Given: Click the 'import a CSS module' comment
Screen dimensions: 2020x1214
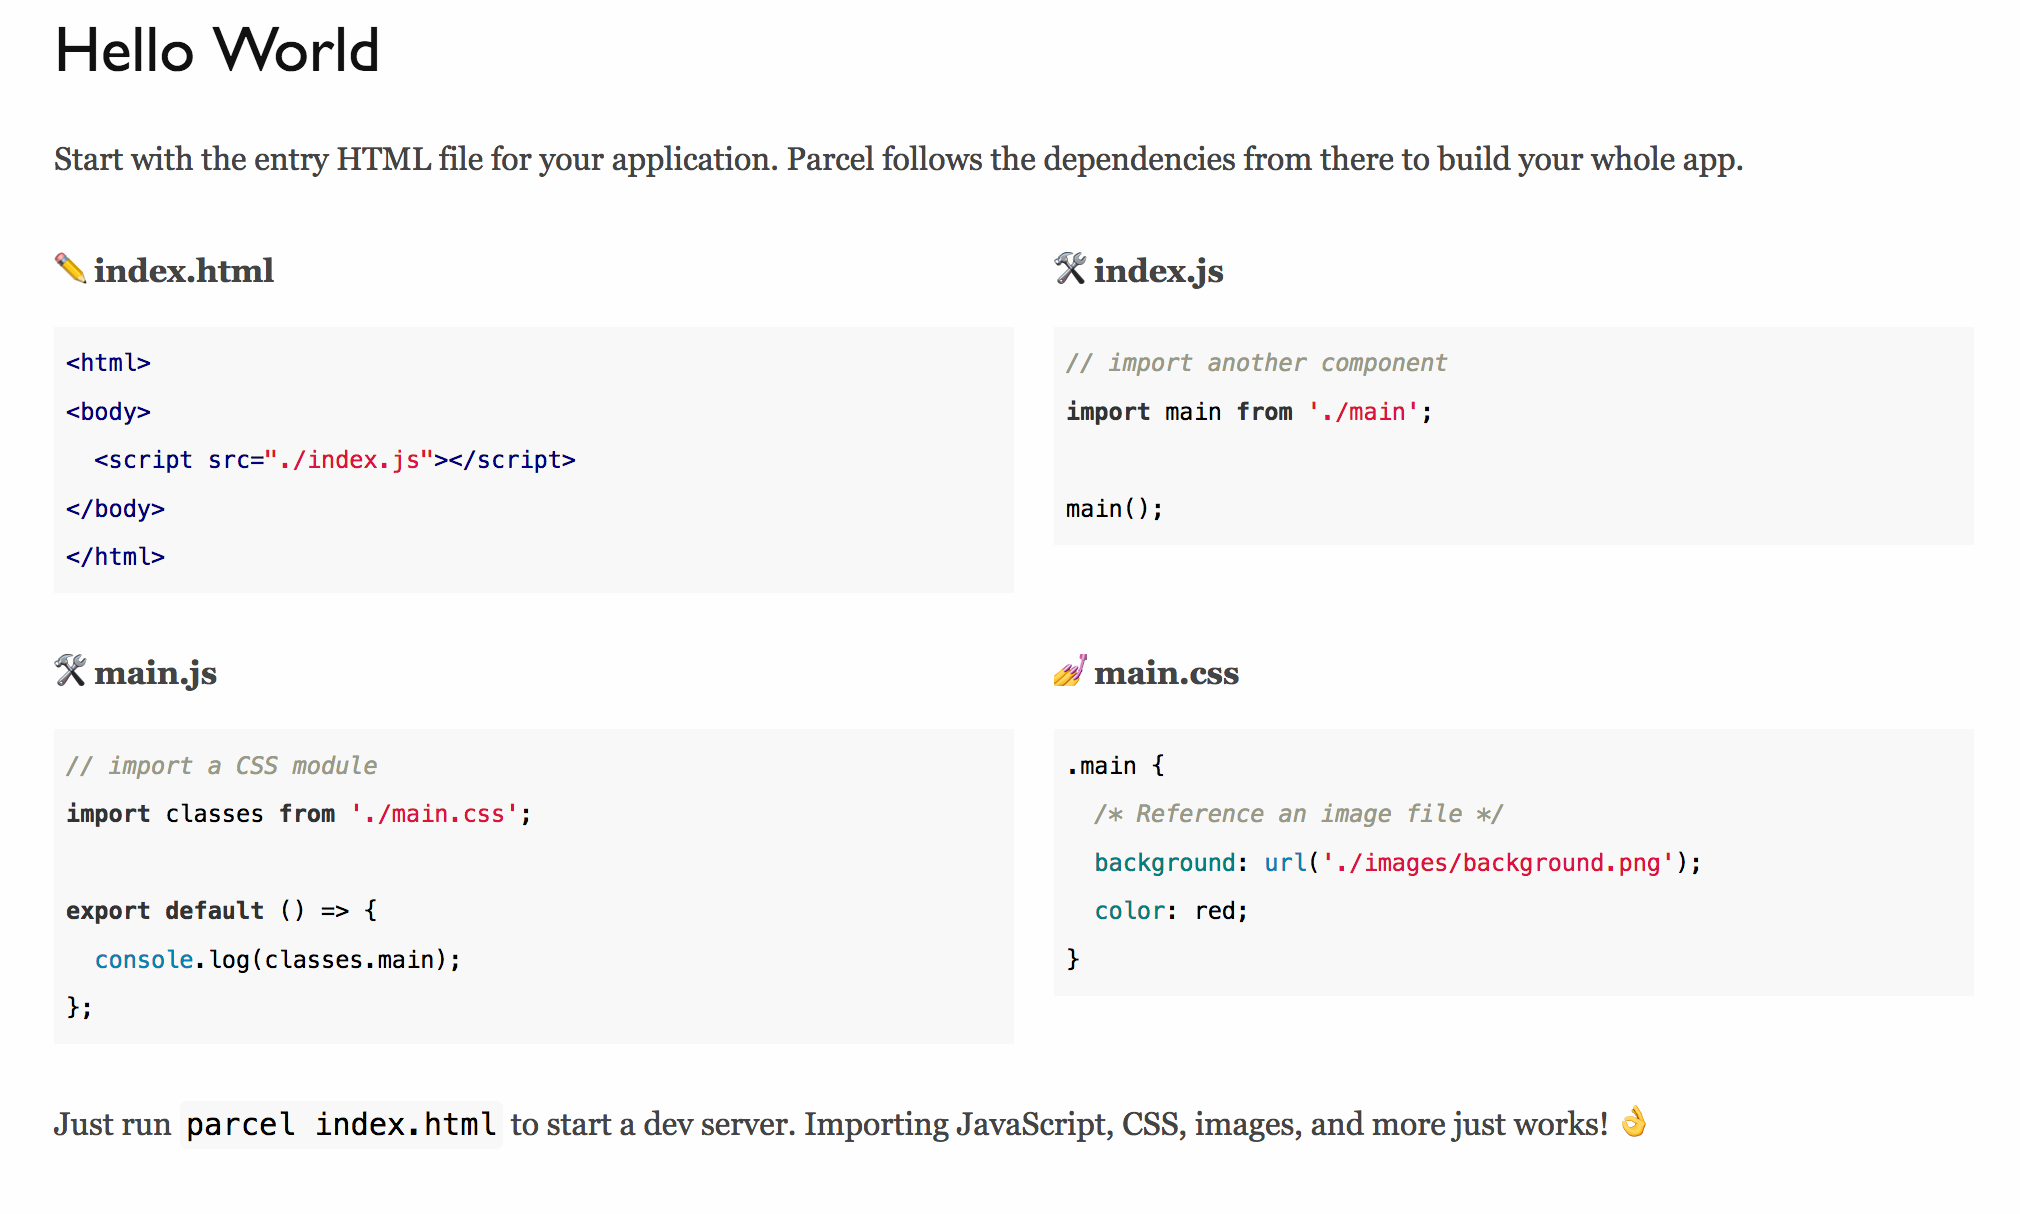Looking at the screenshot, I should pos(222,766).
